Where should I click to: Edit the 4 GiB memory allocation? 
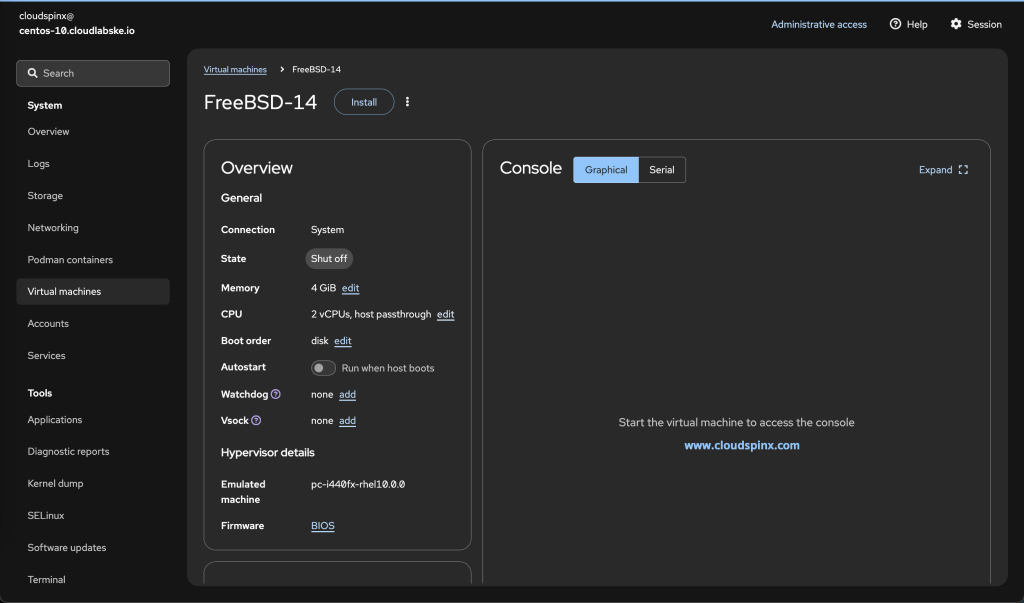click(x=350, y=288)
